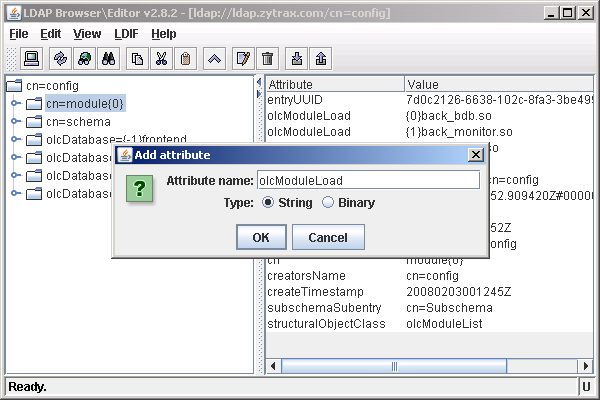Collapse left pane with splitter left arrow
Image resolution: width=600 pixels, height=400 pixels.
coord(259,82)
